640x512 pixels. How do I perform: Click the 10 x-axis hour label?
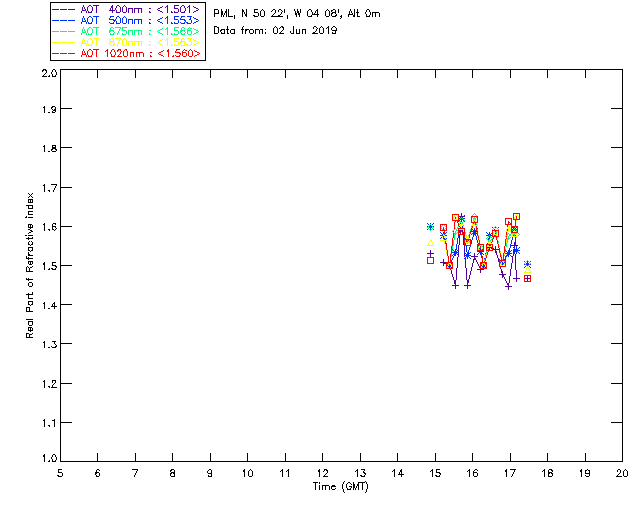point(247,473)
